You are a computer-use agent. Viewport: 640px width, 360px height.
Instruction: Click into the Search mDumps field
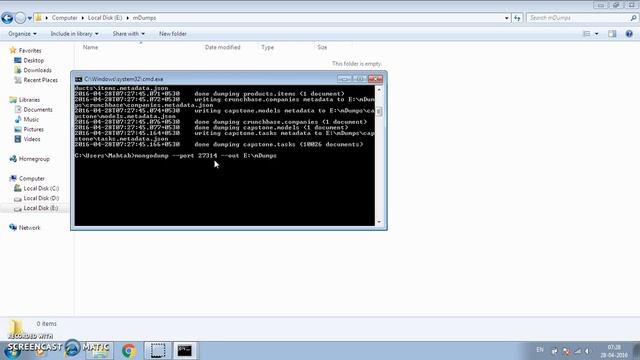click(578, 18)
